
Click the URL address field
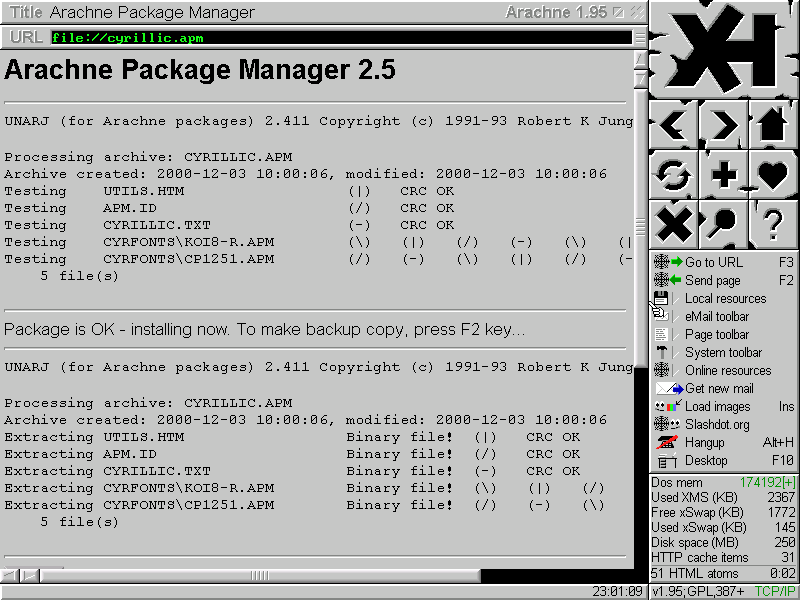coord(341,38)
